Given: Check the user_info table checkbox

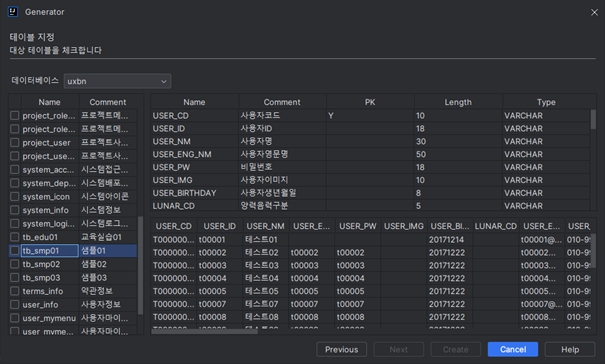Looking at the screenshot, I should coord(15,305).
